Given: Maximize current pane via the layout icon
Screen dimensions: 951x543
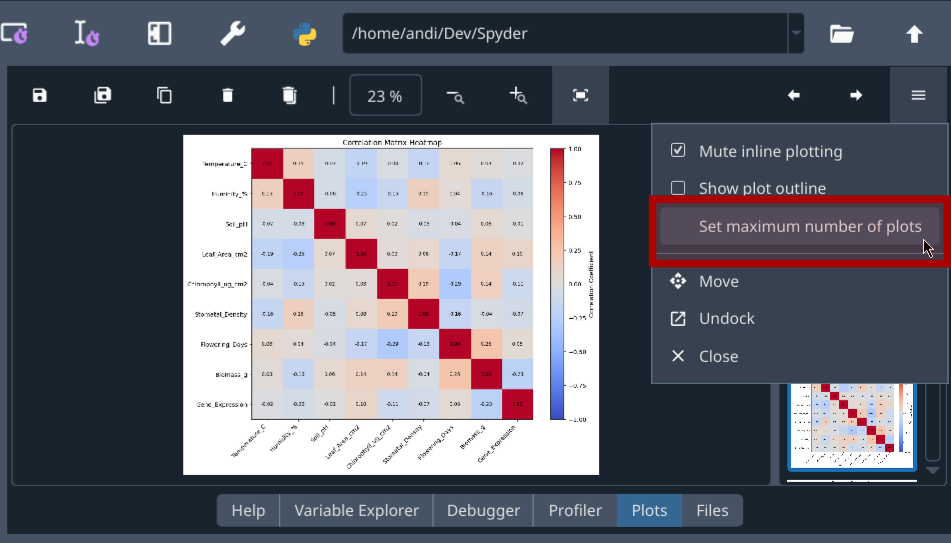Looking at the screenshot, I should (160, 33).
